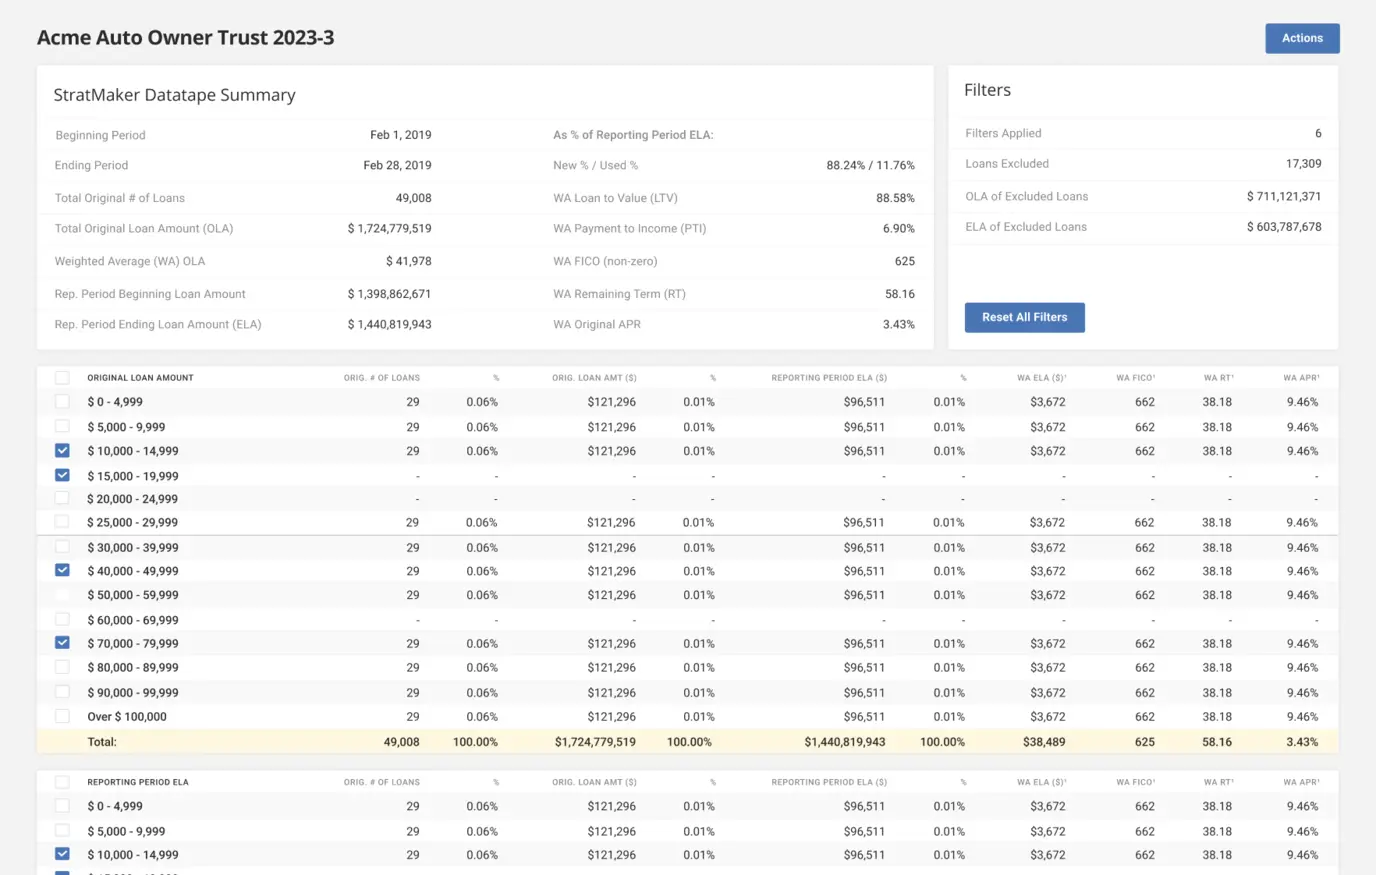Click the Reporting Period ELA ($) column header
This screenshot has width=1376, height=875.
pos(828,378)
